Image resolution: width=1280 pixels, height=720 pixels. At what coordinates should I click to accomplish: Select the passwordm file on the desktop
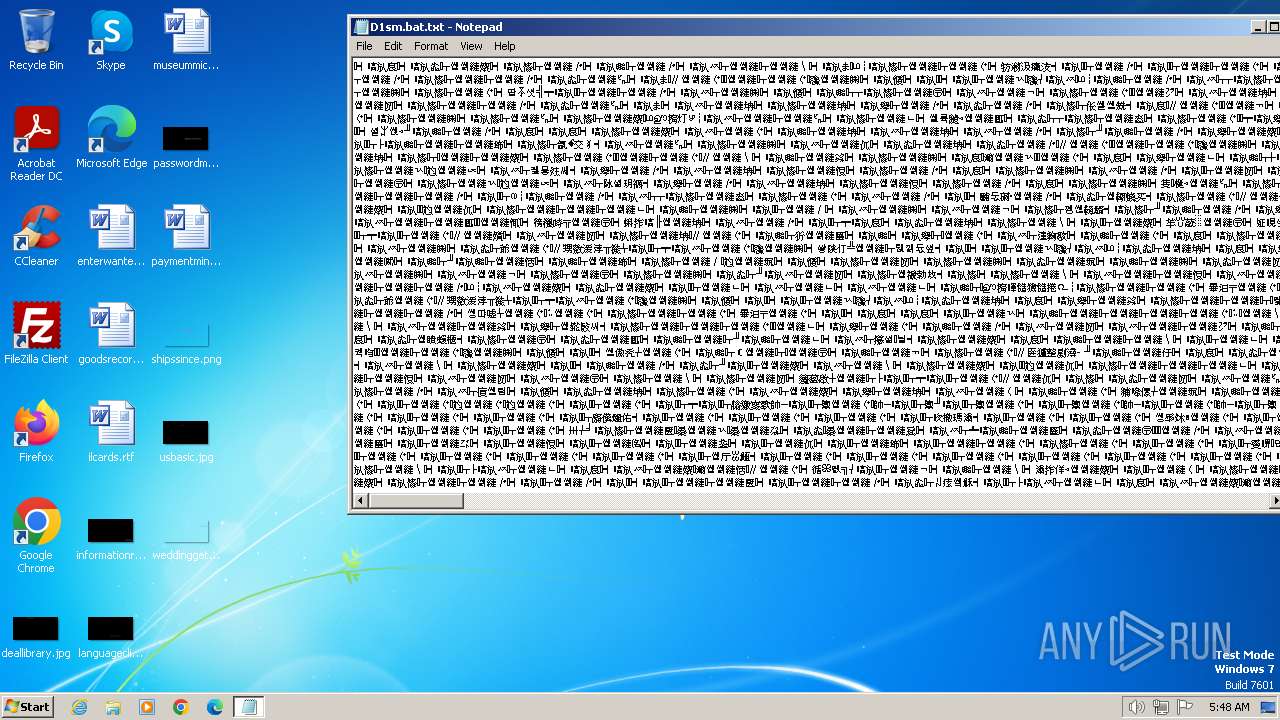pos(186,145)
